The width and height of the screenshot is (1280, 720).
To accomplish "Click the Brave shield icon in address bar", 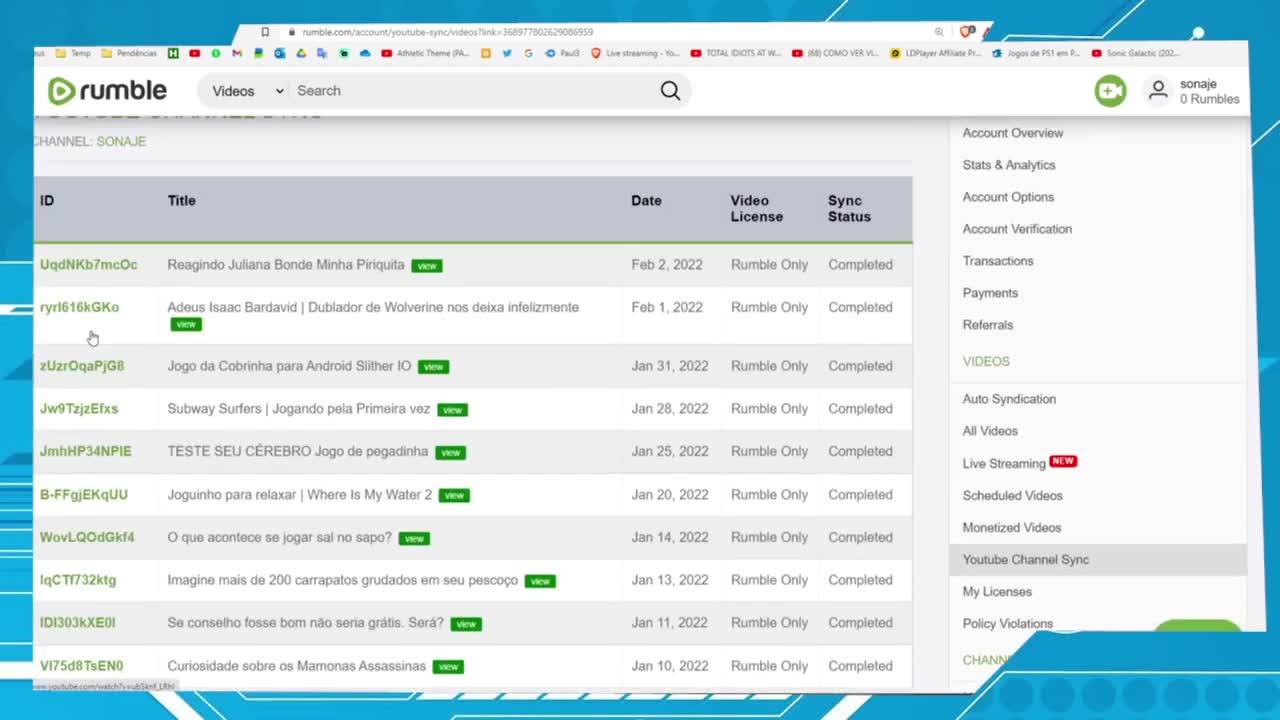I will (965, 32).
